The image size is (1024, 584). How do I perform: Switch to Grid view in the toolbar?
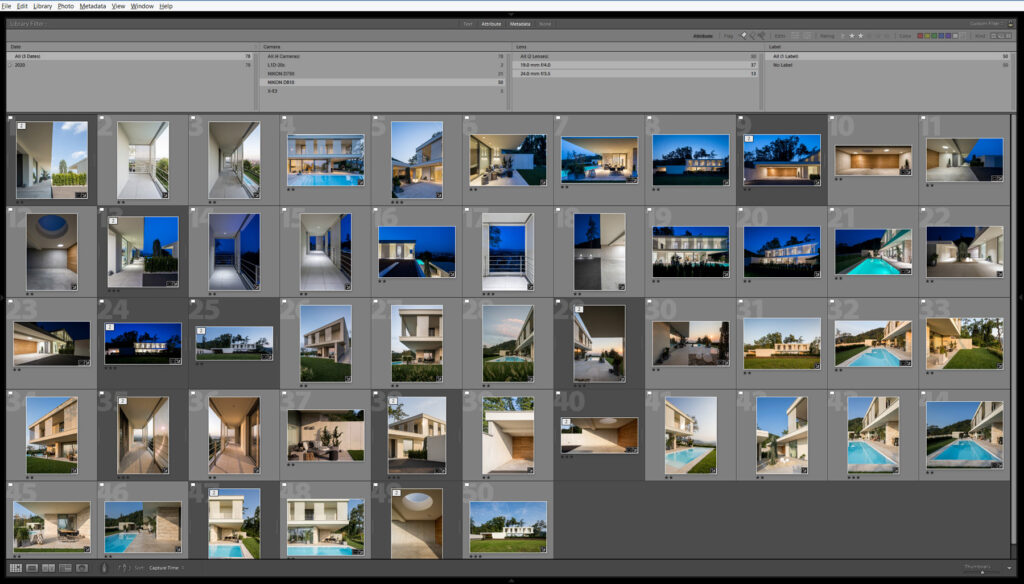point(15,568)
